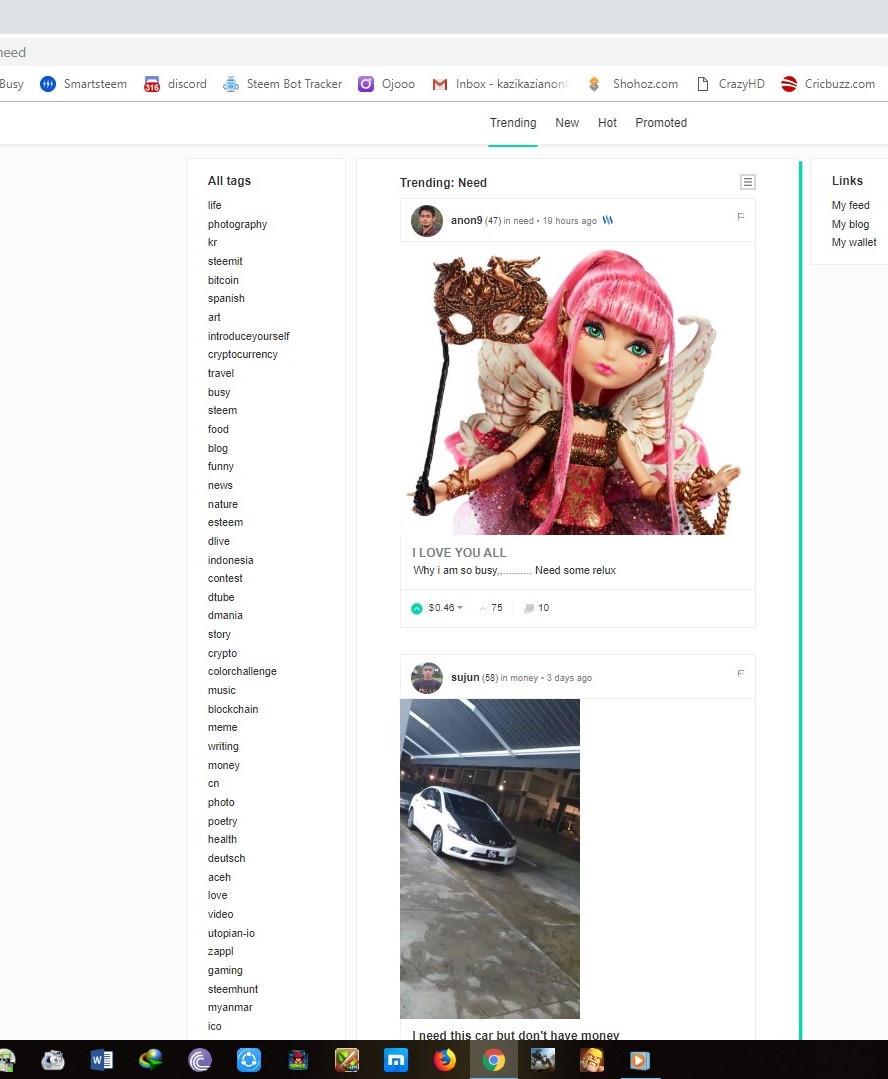Open the Promoted tab
The image size is (888, 1079).
660,122
